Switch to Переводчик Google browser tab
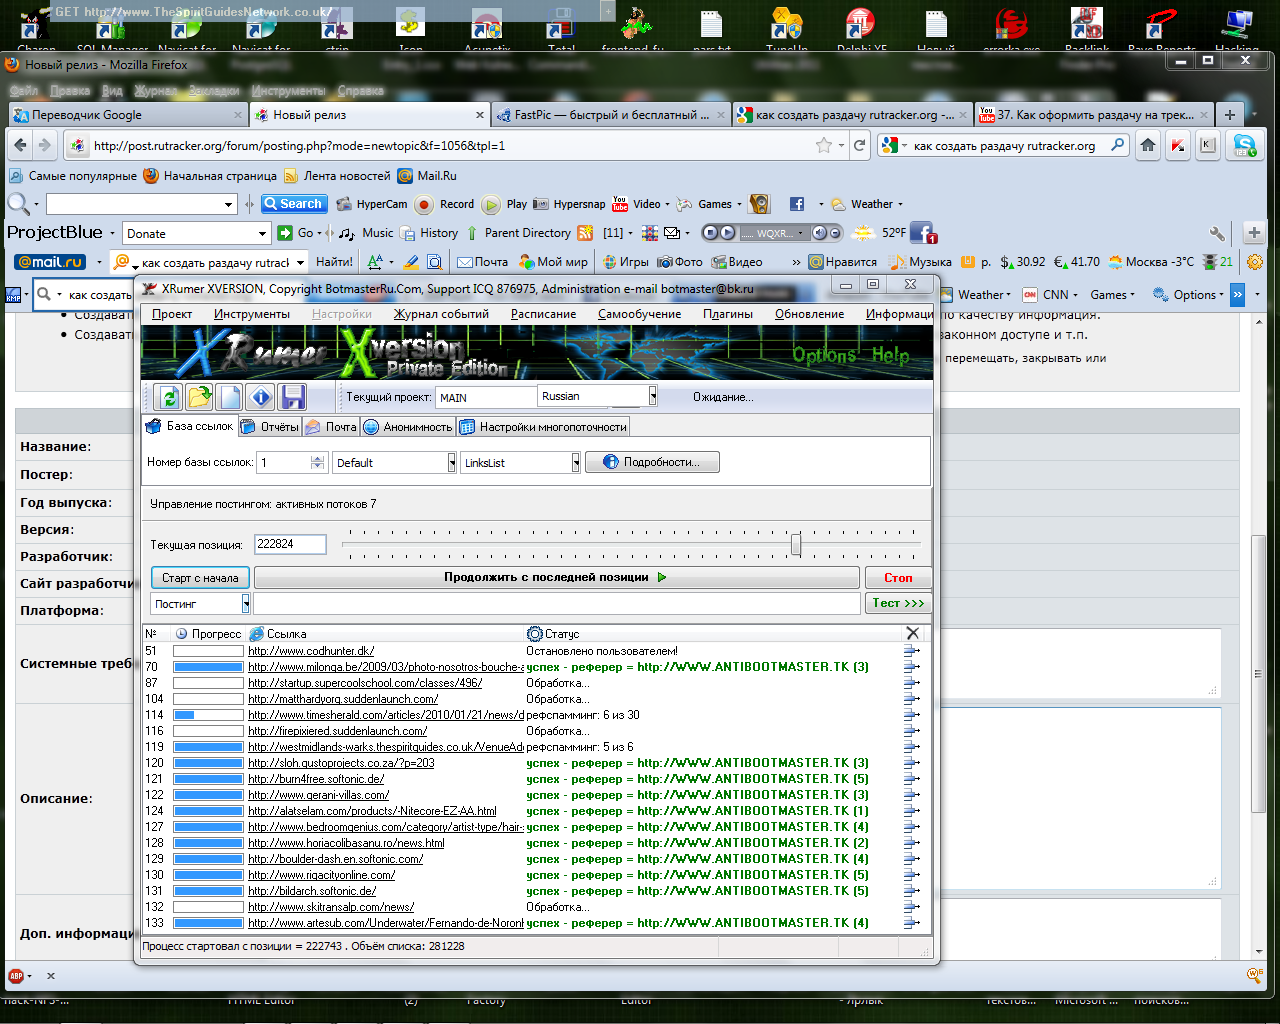Screen dimensions: 1280x1024 (127, 115)
